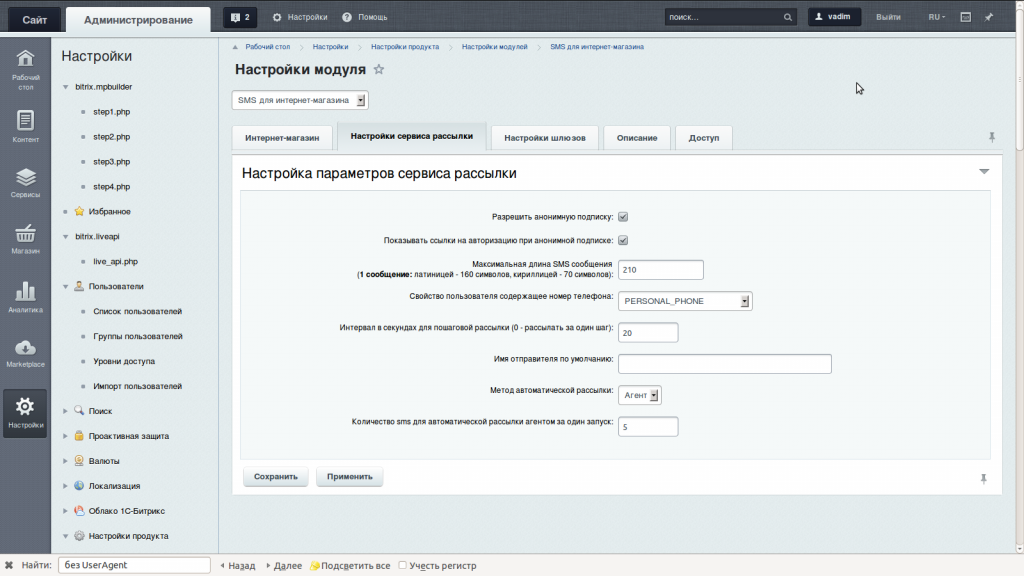The height and width of the screenshot is (576, 1024).
Task: Click the Применить button
Action: click(349, 477)
